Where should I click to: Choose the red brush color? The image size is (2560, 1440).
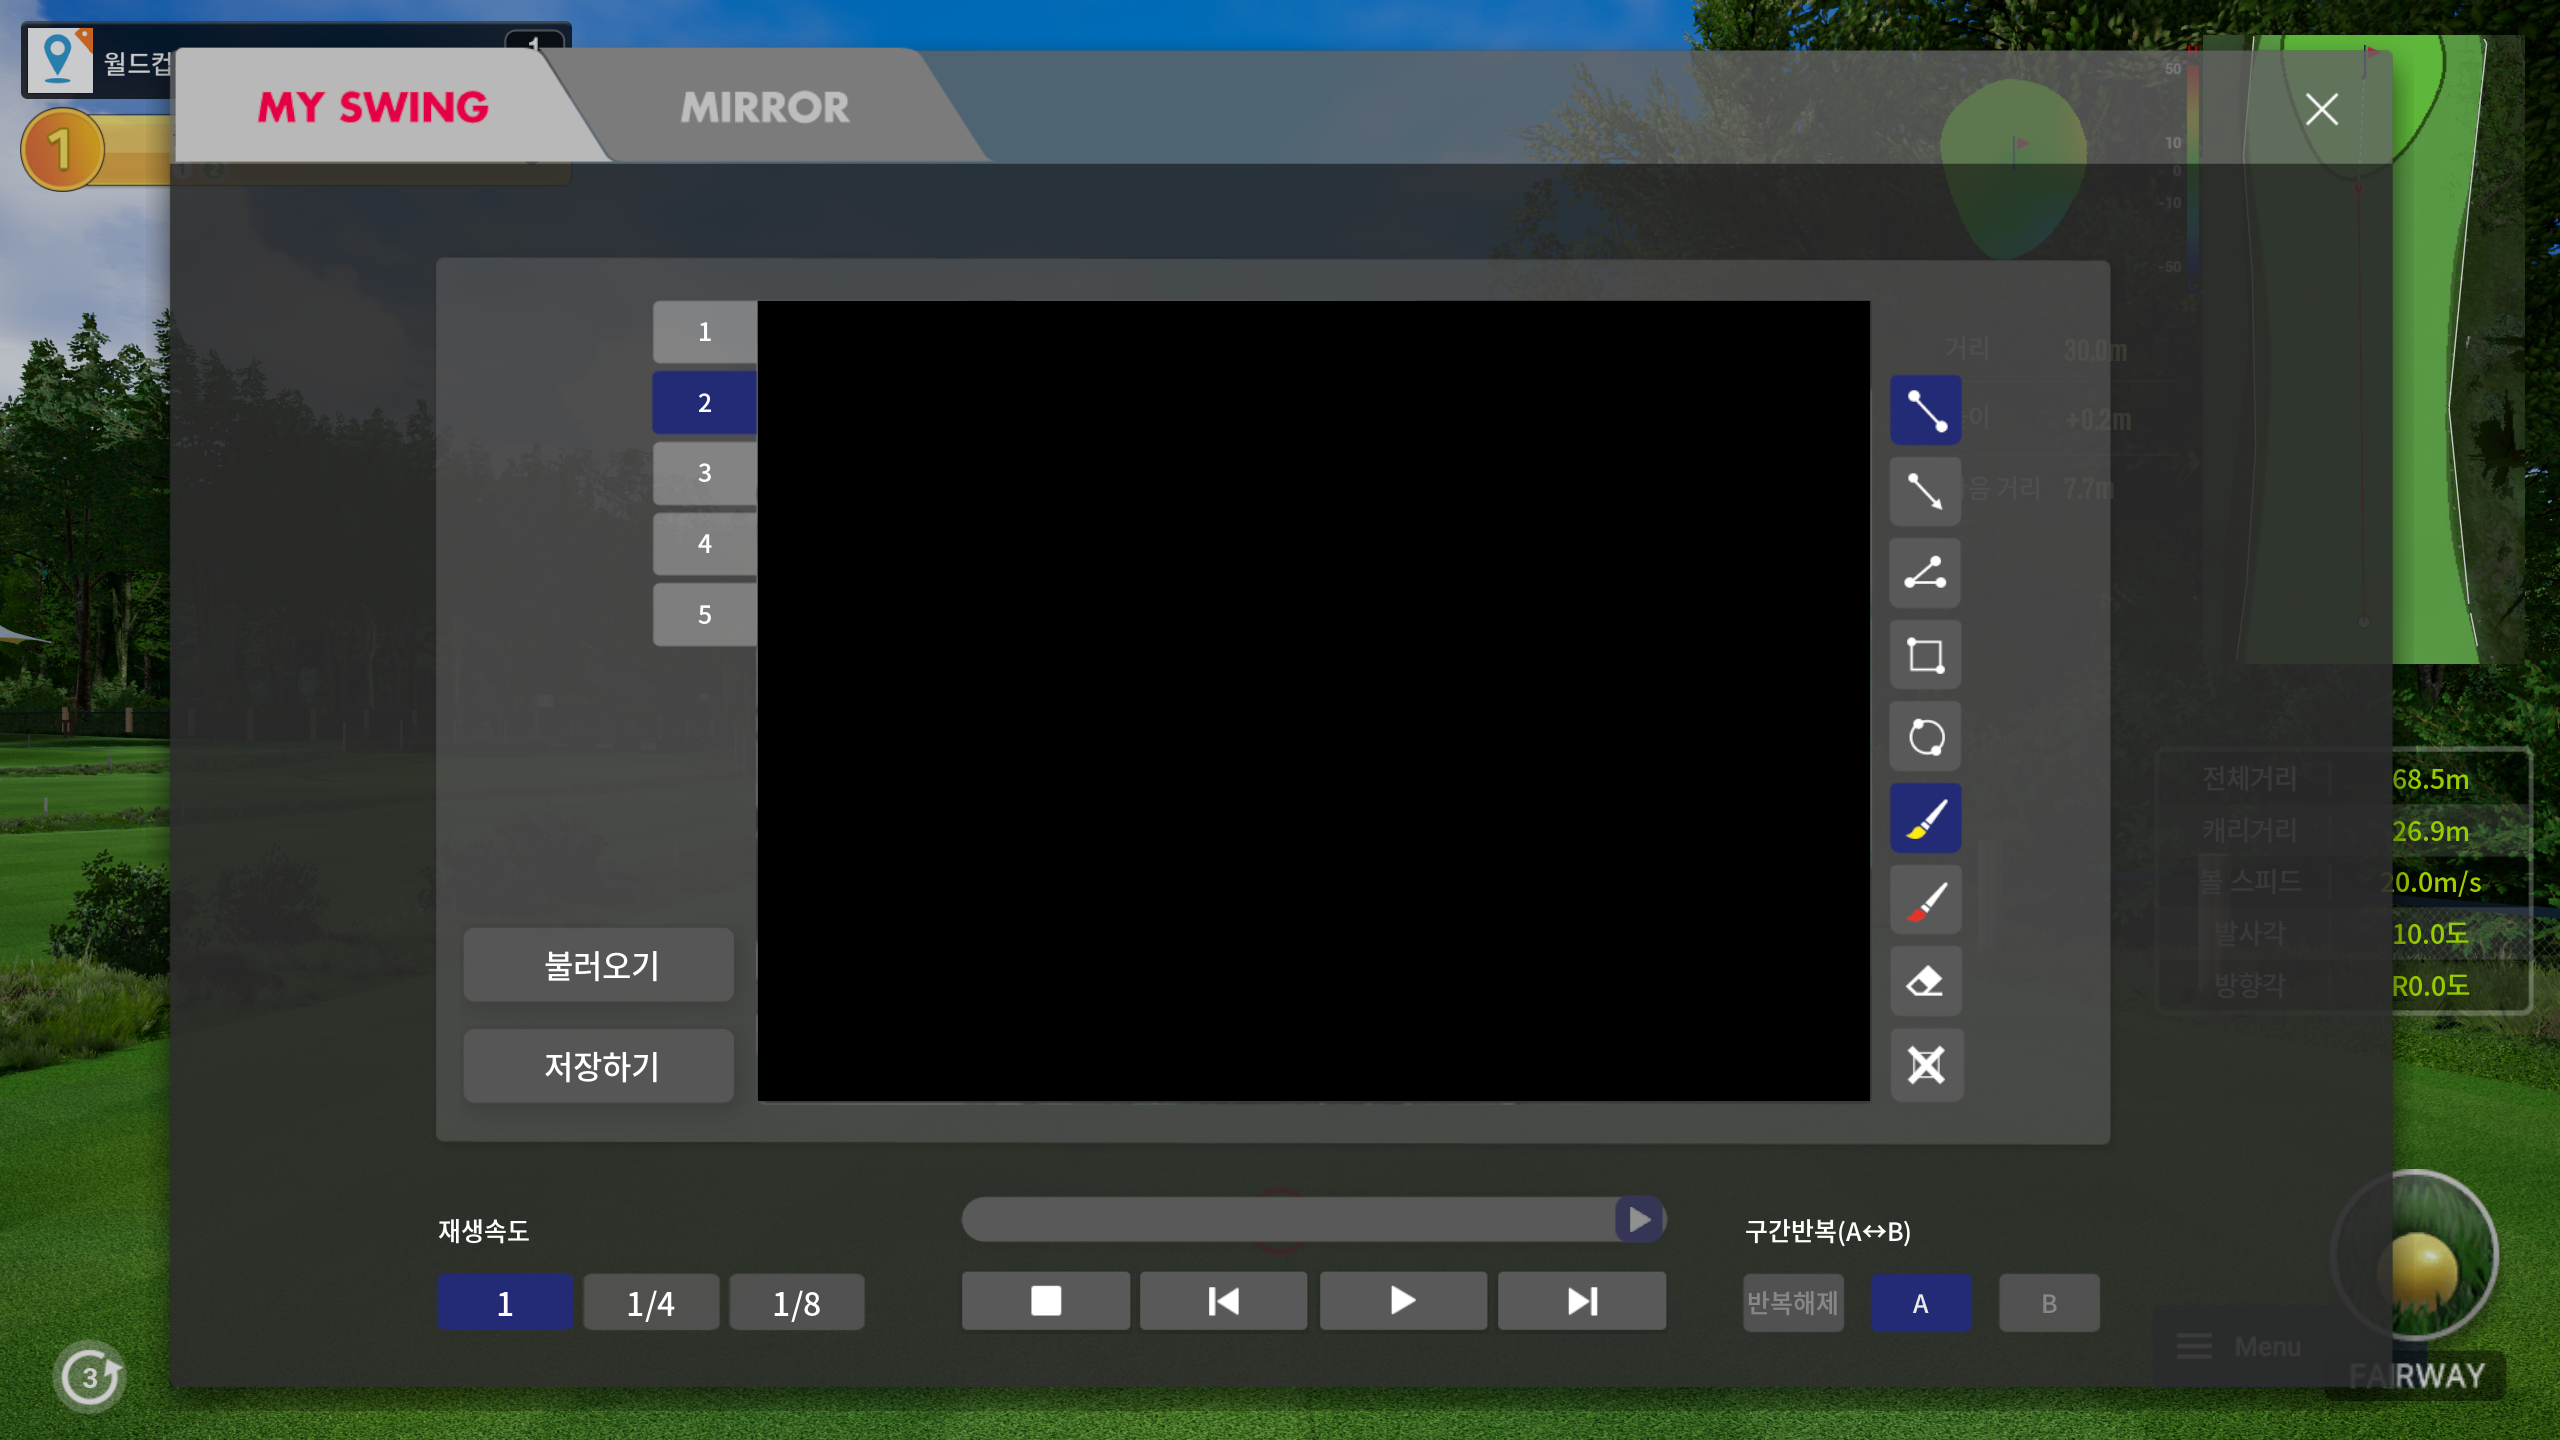(1925, 900)
